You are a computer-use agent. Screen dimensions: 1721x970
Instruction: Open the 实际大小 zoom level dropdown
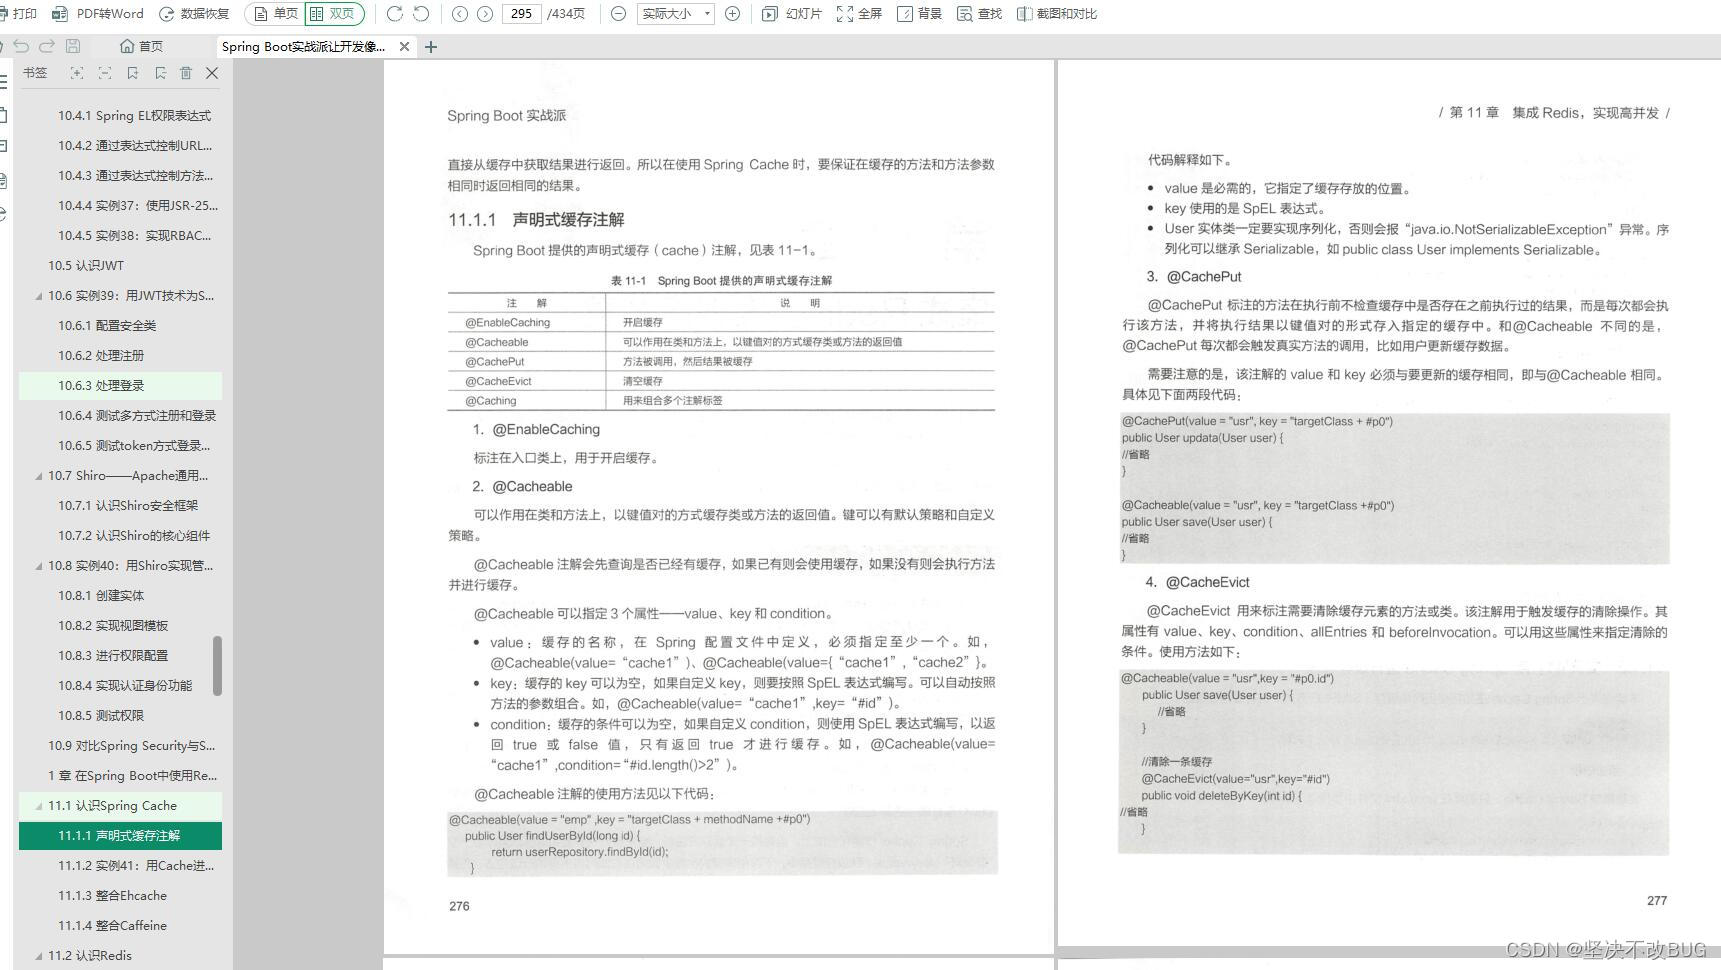tap(674, 13)
